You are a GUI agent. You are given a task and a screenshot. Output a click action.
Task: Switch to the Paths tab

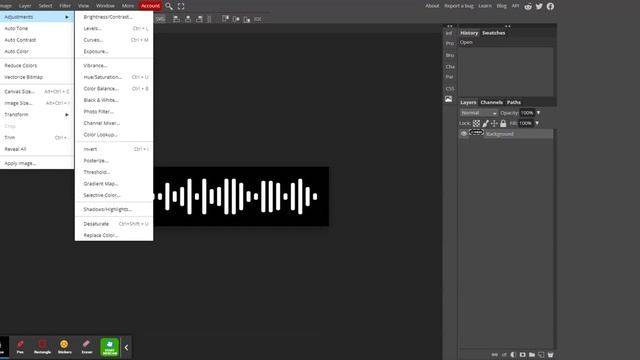click(513, 102)
